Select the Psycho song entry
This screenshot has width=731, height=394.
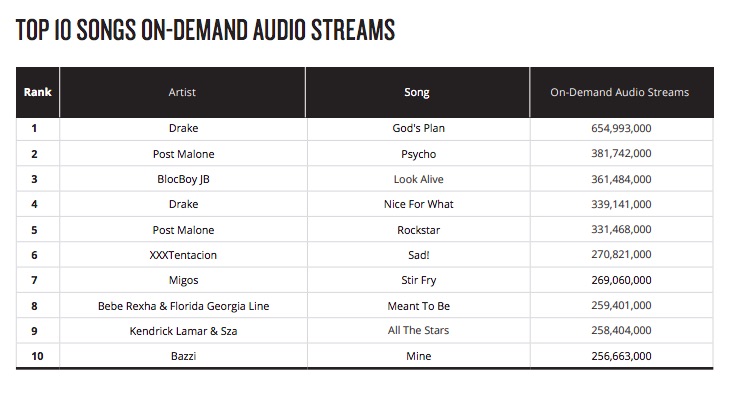pos(418,154)
